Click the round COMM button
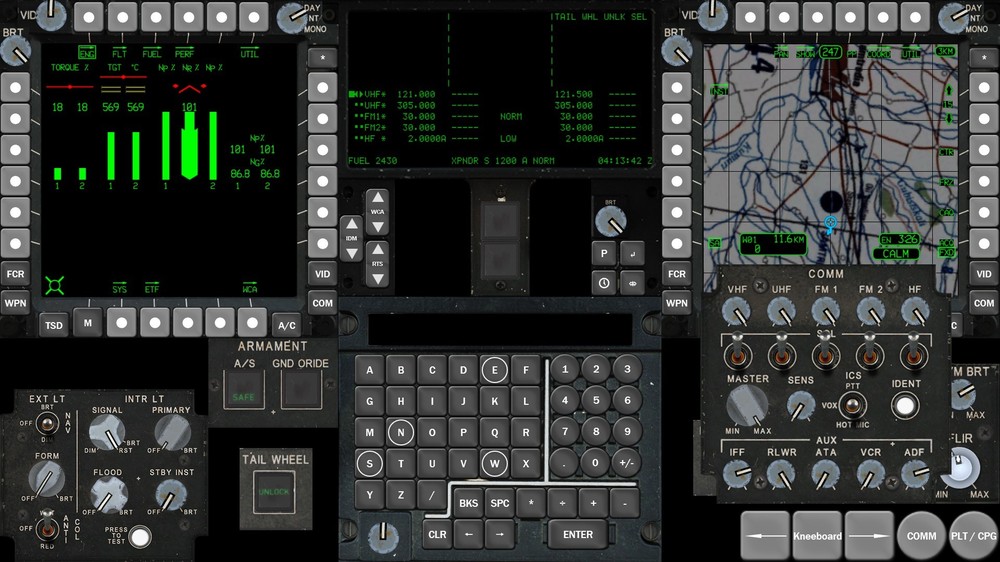This screenshot has width=1000, height=562. point(922,536)
